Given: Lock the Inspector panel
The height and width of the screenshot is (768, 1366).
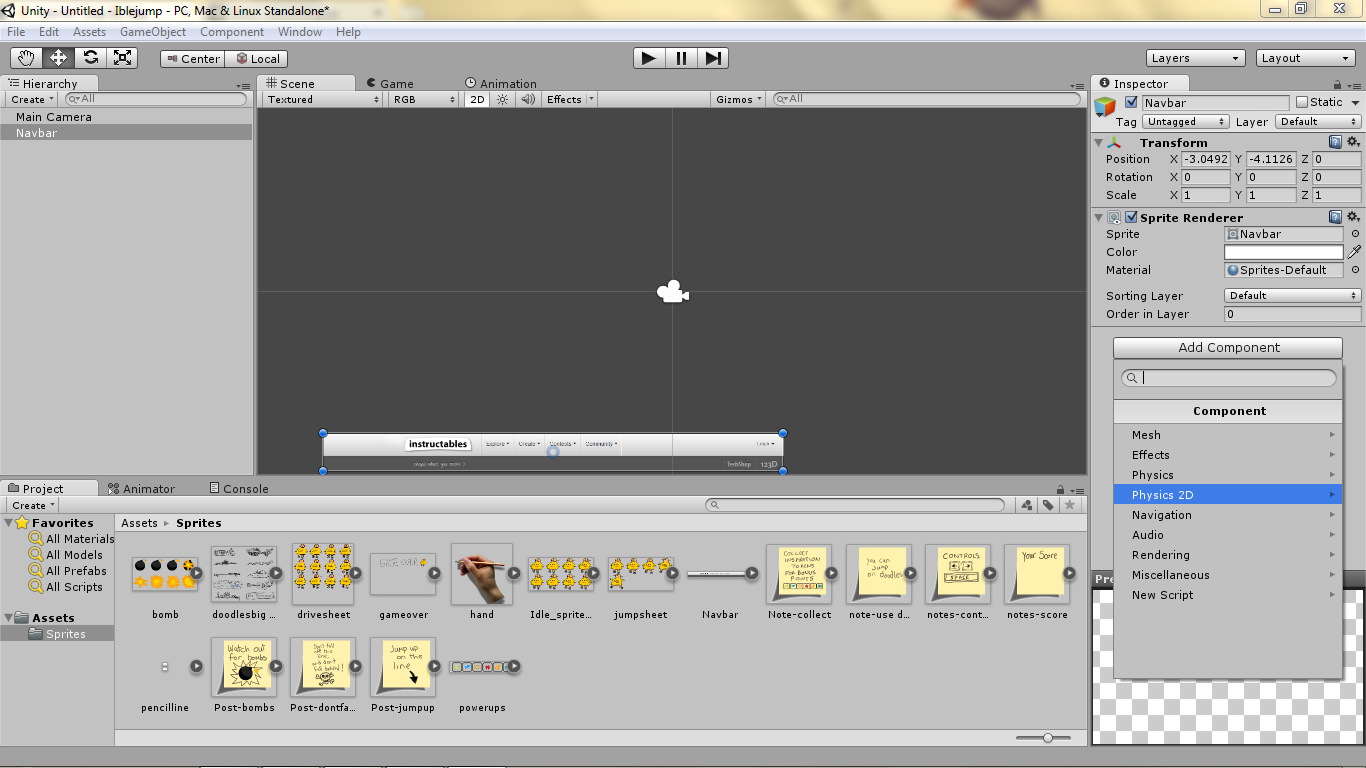Looking at the screenshot, I should [1338, 85].
